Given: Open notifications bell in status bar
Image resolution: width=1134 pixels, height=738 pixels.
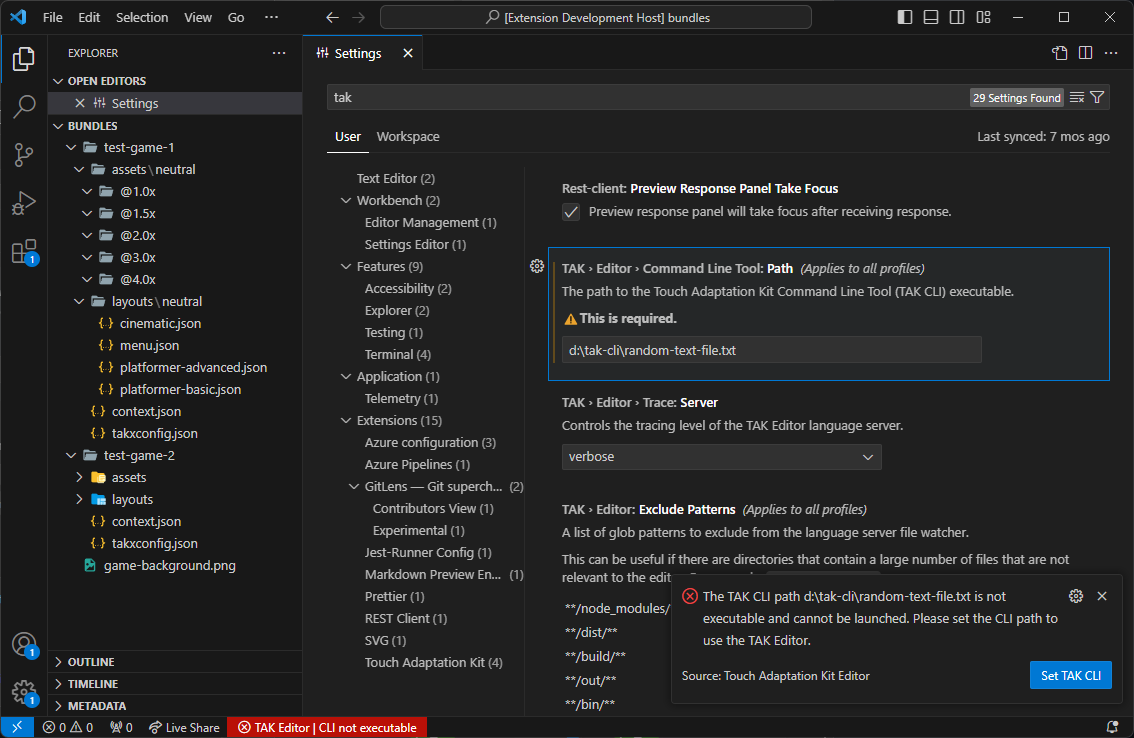Looking at the screenshot, I should 1112,727.
